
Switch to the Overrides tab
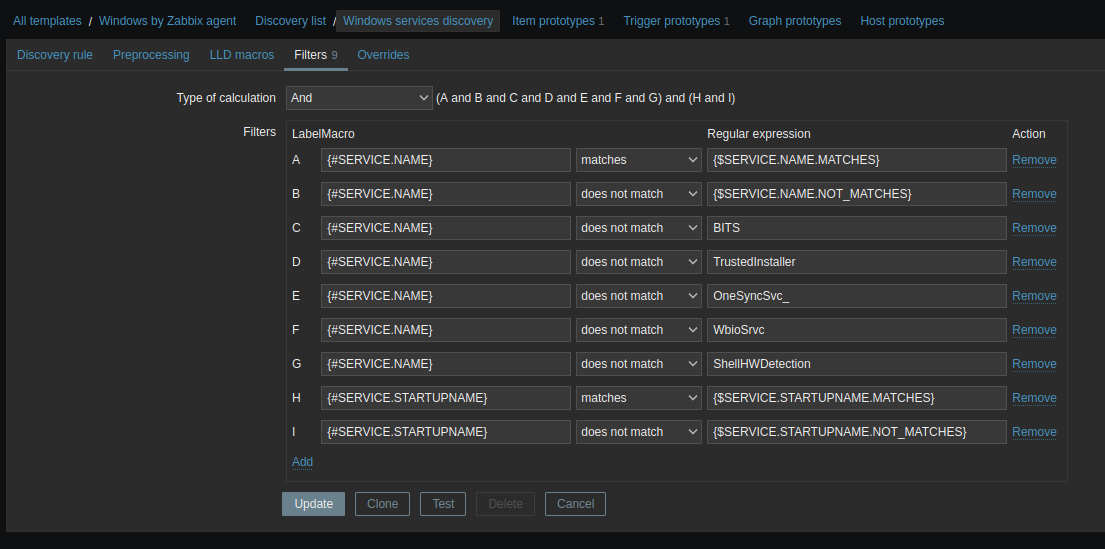pos(383,55)
